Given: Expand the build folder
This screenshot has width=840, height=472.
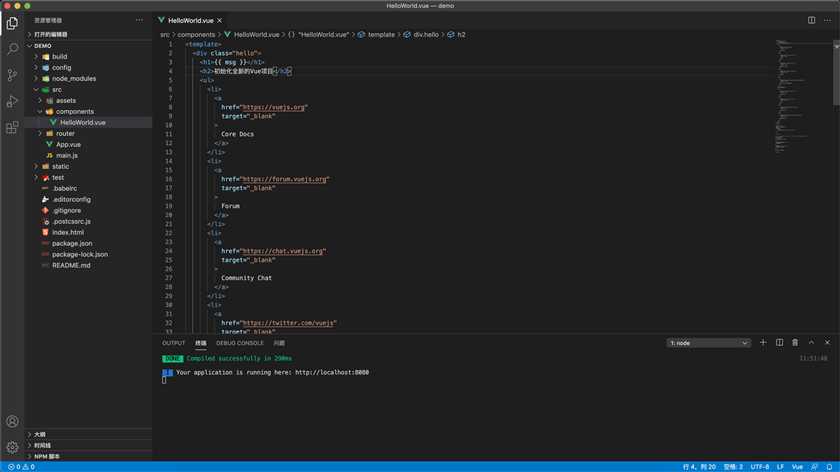Looking at the screenshot, I should tap(59, 56).
